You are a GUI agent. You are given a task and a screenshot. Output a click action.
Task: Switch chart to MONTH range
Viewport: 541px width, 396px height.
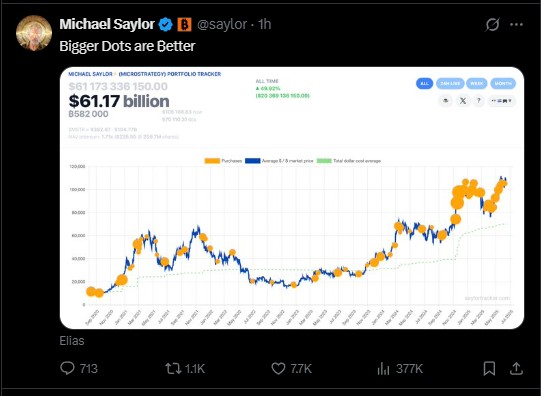pos(503,83)
